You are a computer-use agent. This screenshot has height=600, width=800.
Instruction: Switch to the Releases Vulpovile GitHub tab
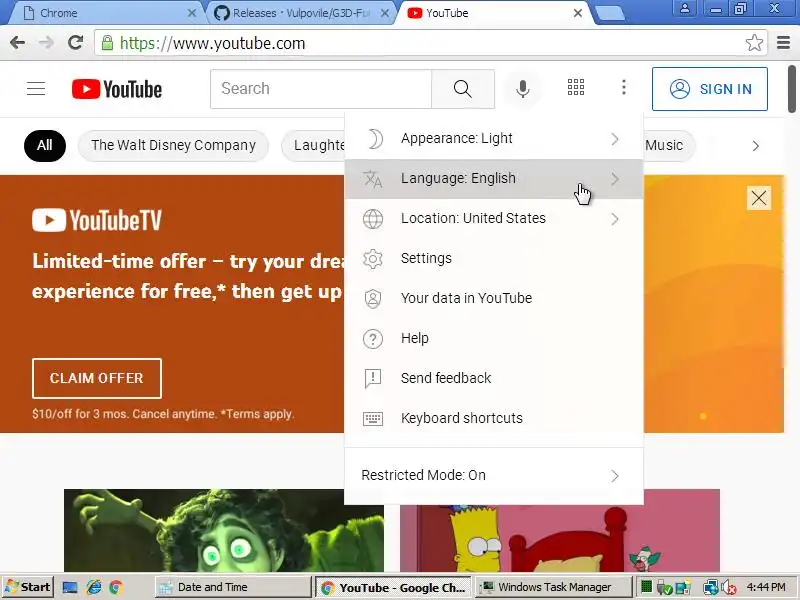[x=301, y=13]
